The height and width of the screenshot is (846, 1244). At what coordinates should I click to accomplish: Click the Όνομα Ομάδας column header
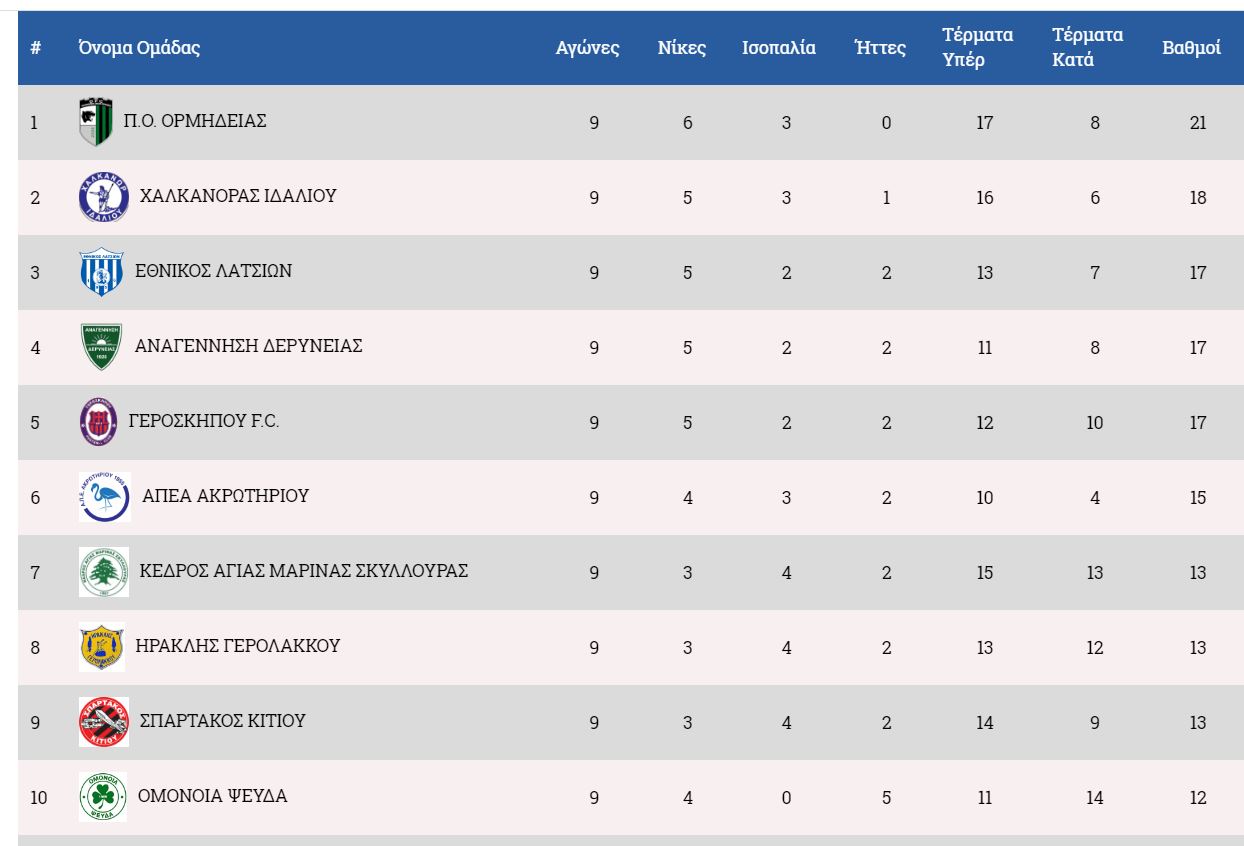point(139,48)
